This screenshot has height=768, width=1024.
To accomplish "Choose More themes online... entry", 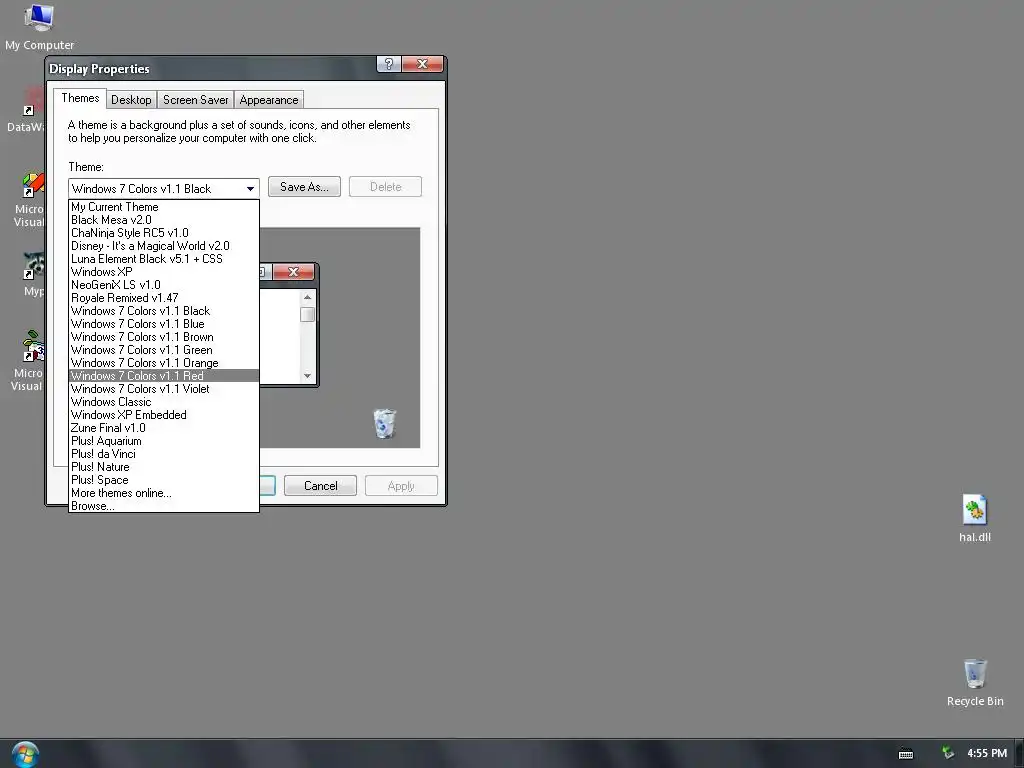I will (164, 493).
